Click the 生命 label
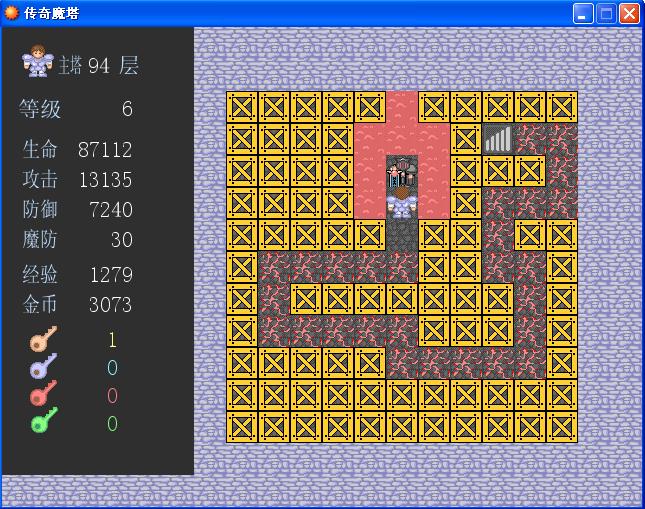 point(39,149)
